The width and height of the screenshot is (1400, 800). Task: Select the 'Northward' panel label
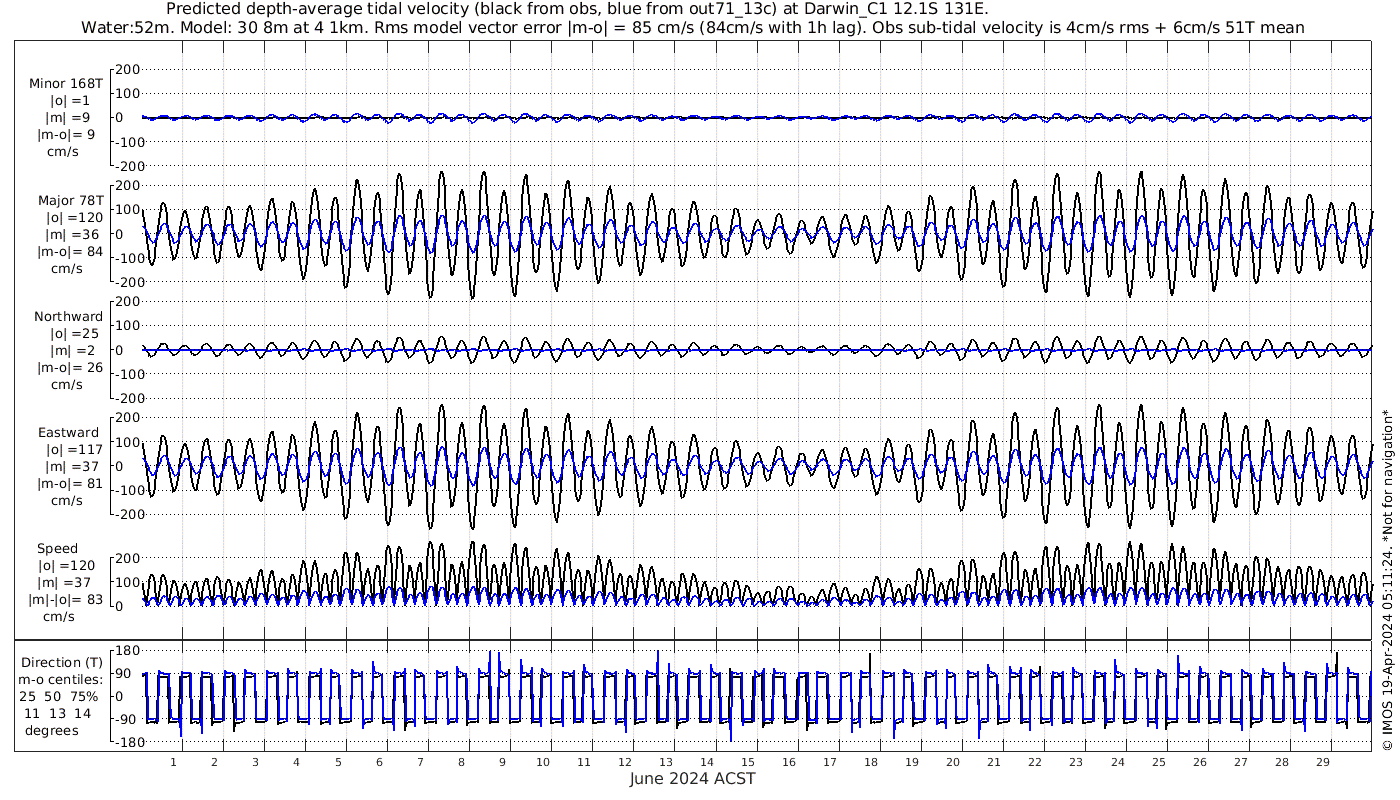pyautogui.click(x=68, y=317)
